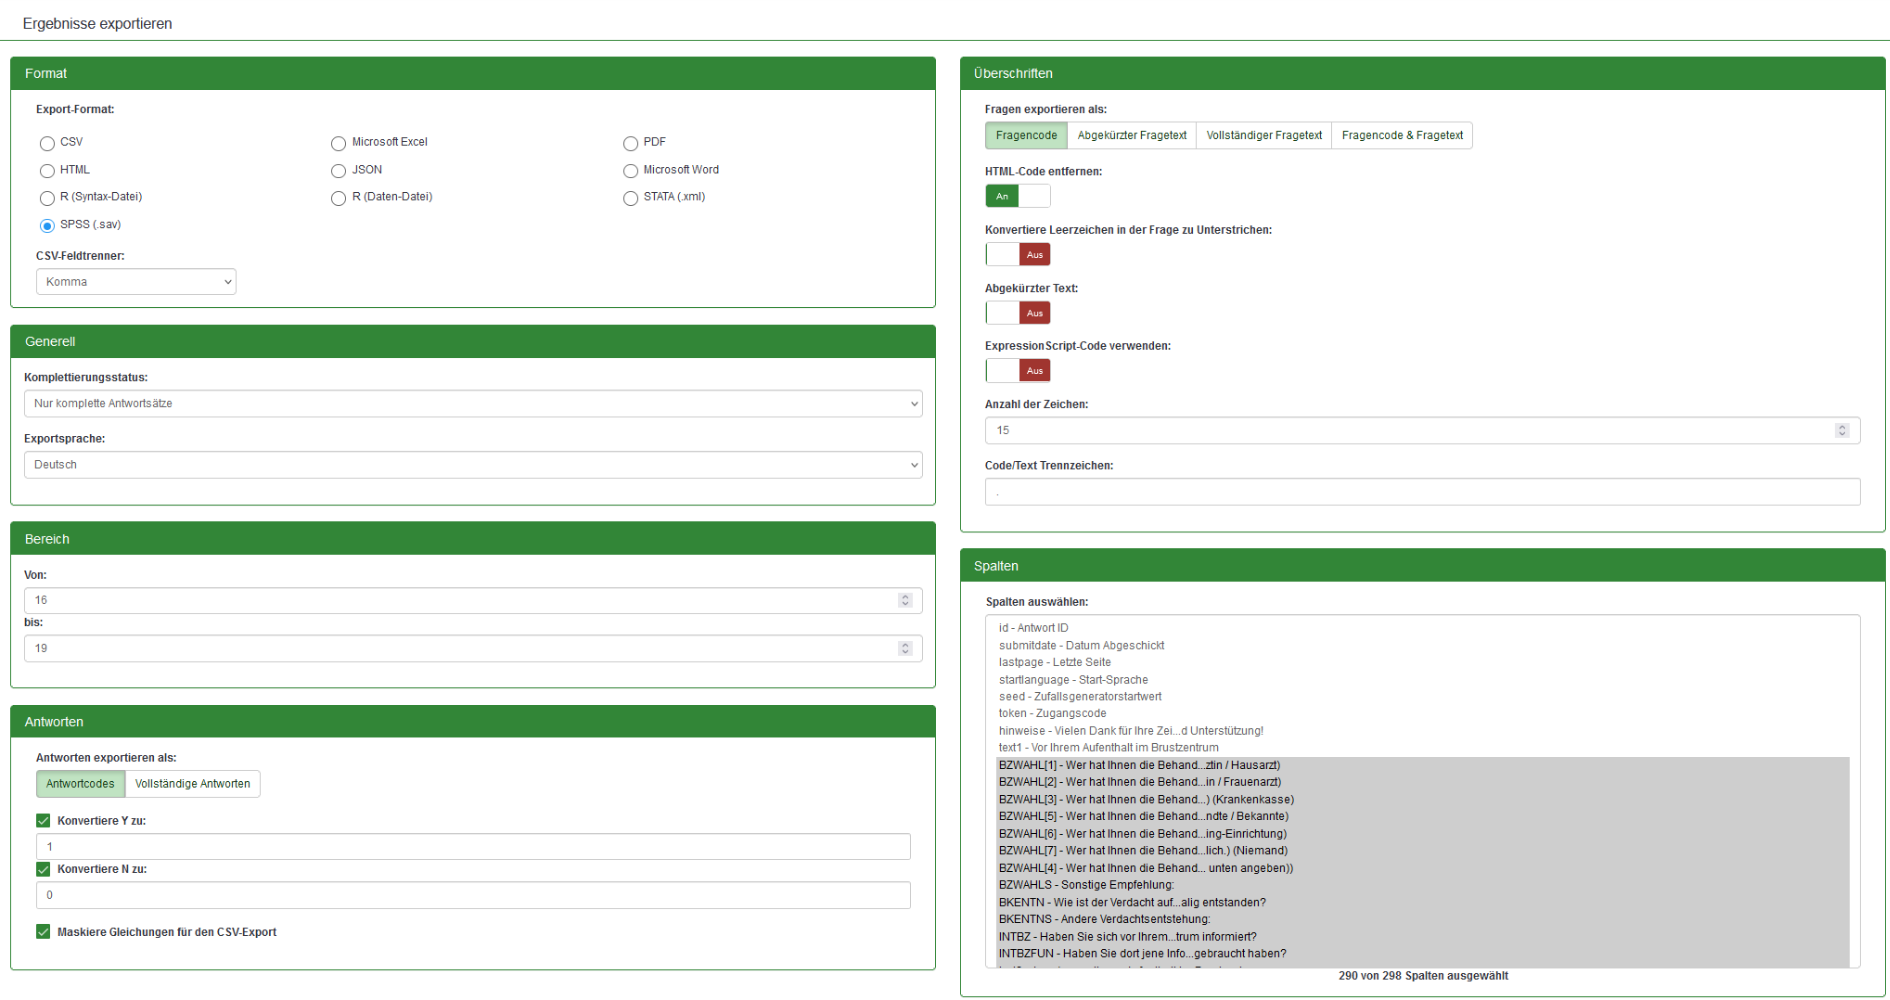The width and height of the screenshot is (1890, 1000).
Task: Select the PDF export format option
Action: pos(630,143)
